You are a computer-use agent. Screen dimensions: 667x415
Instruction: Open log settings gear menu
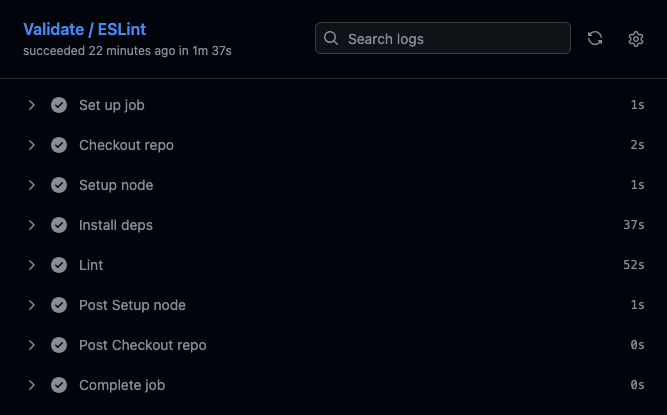point(636,39)
